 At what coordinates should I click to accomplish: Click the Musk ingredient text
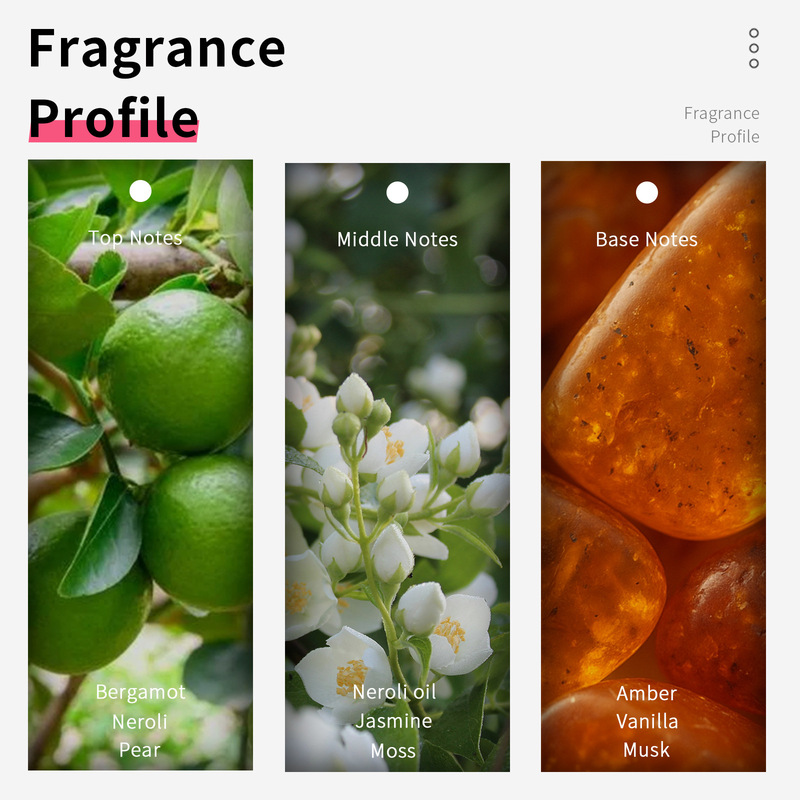coord(646,750)
